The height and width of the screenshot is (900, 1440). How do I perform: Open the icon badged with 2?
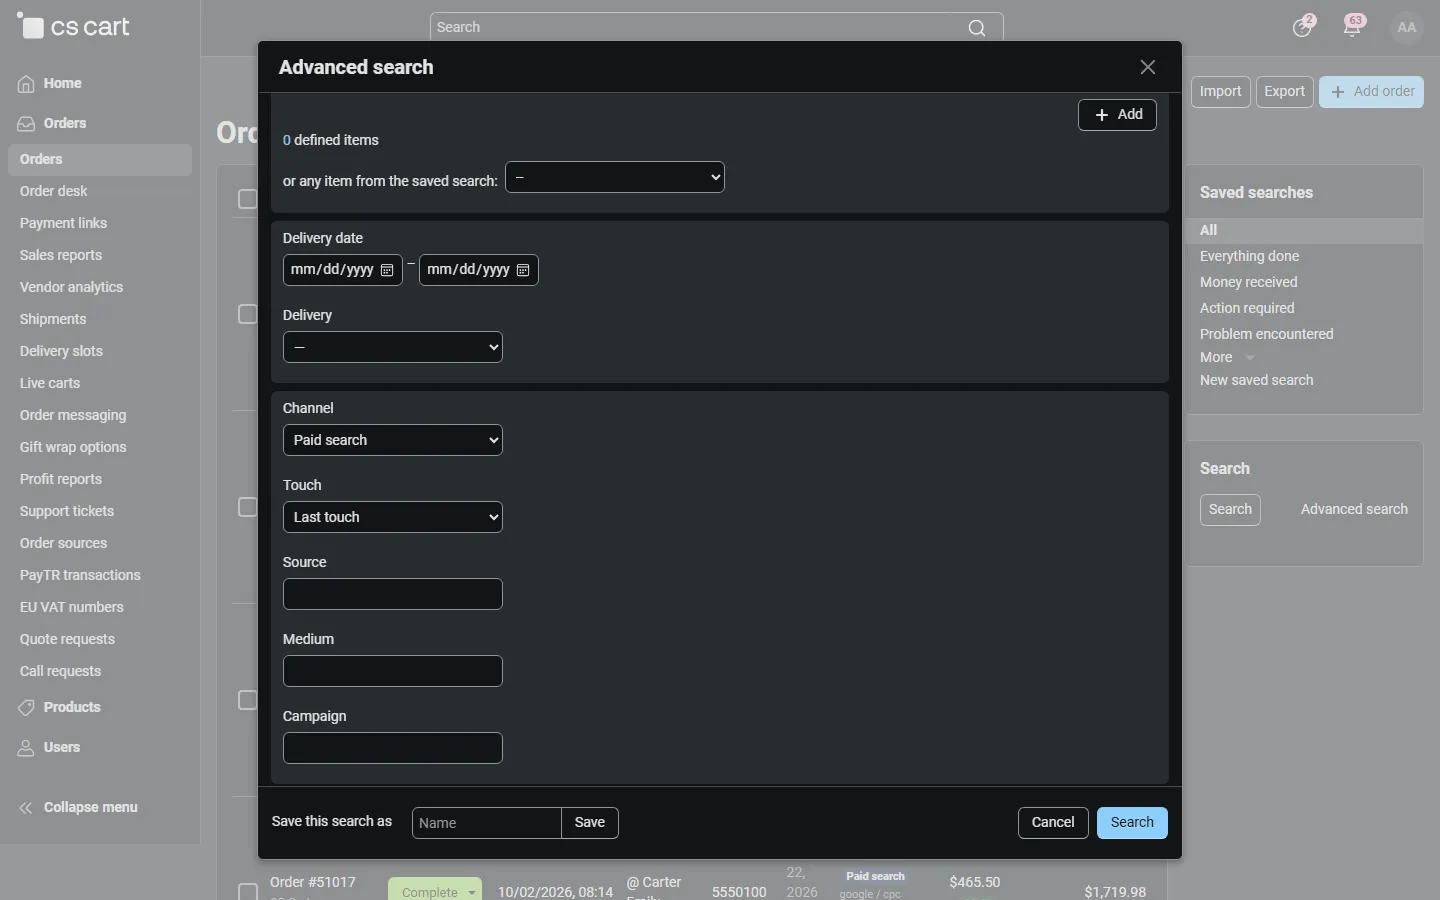click(x=1302, y=27)
